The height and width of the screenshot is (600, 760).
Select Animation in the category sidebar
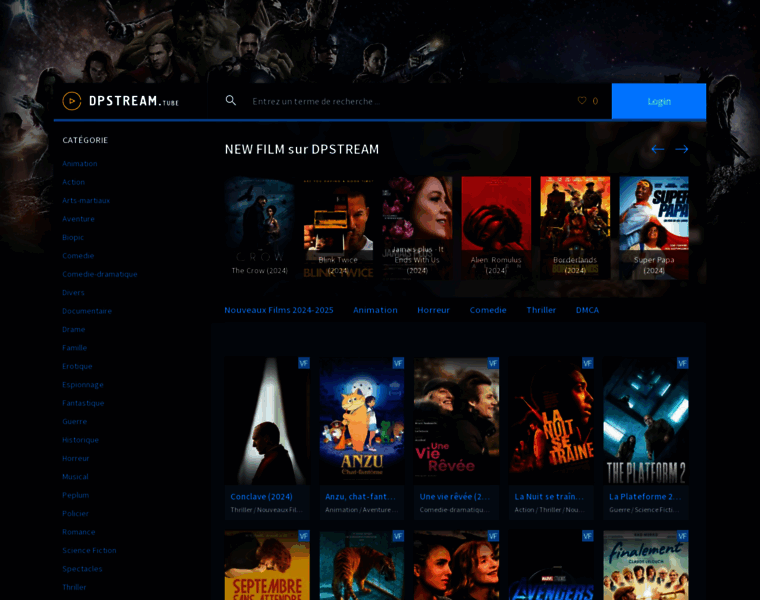click(79, 164)
